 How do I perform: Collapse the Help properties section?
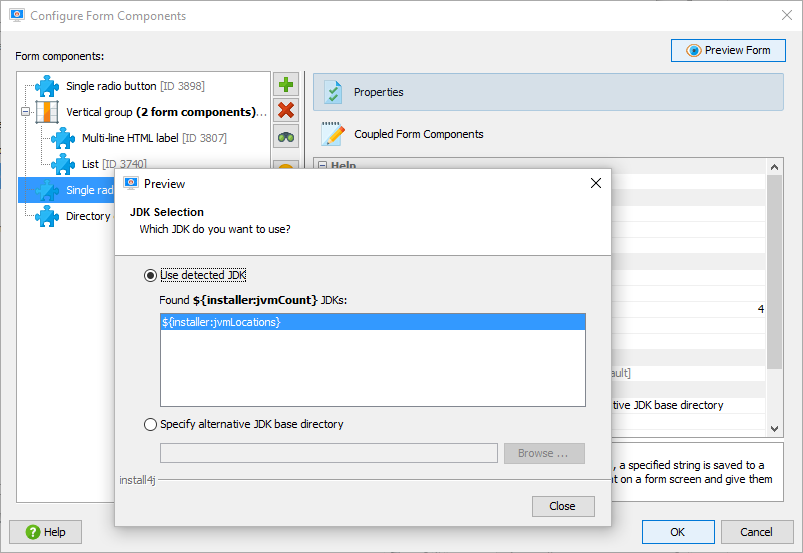(x=323, y=165)
